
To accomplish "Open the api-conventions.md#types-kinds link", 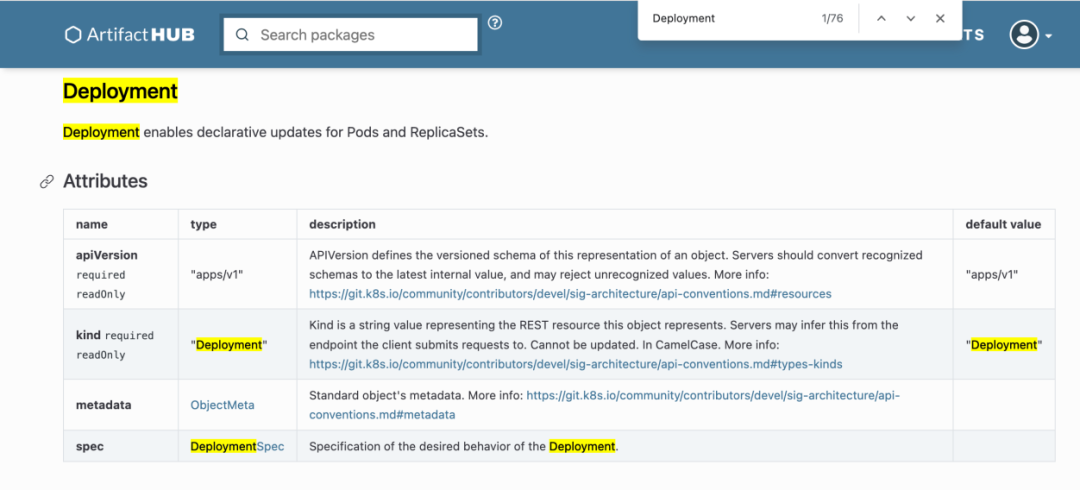I will pyautogui.click(x=576, y=363).
